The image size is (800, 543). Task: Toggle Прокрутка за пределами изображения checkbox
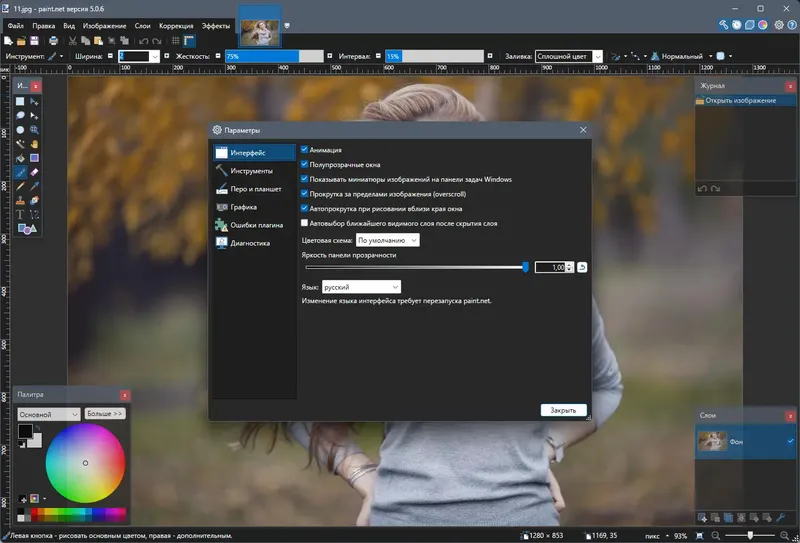click(x=305, y=193)
